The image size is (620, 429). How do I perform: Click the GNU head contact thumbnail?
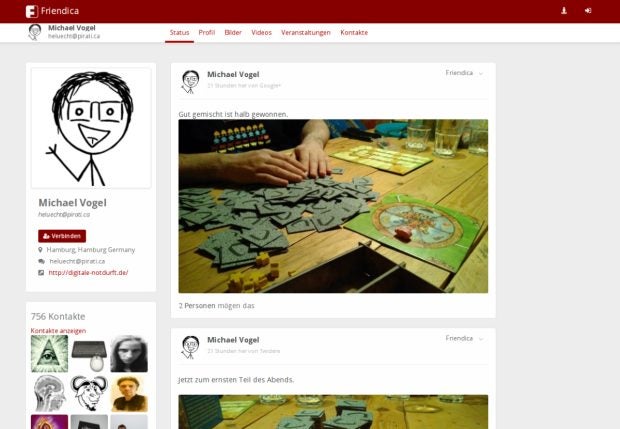[x=89, y=393]
